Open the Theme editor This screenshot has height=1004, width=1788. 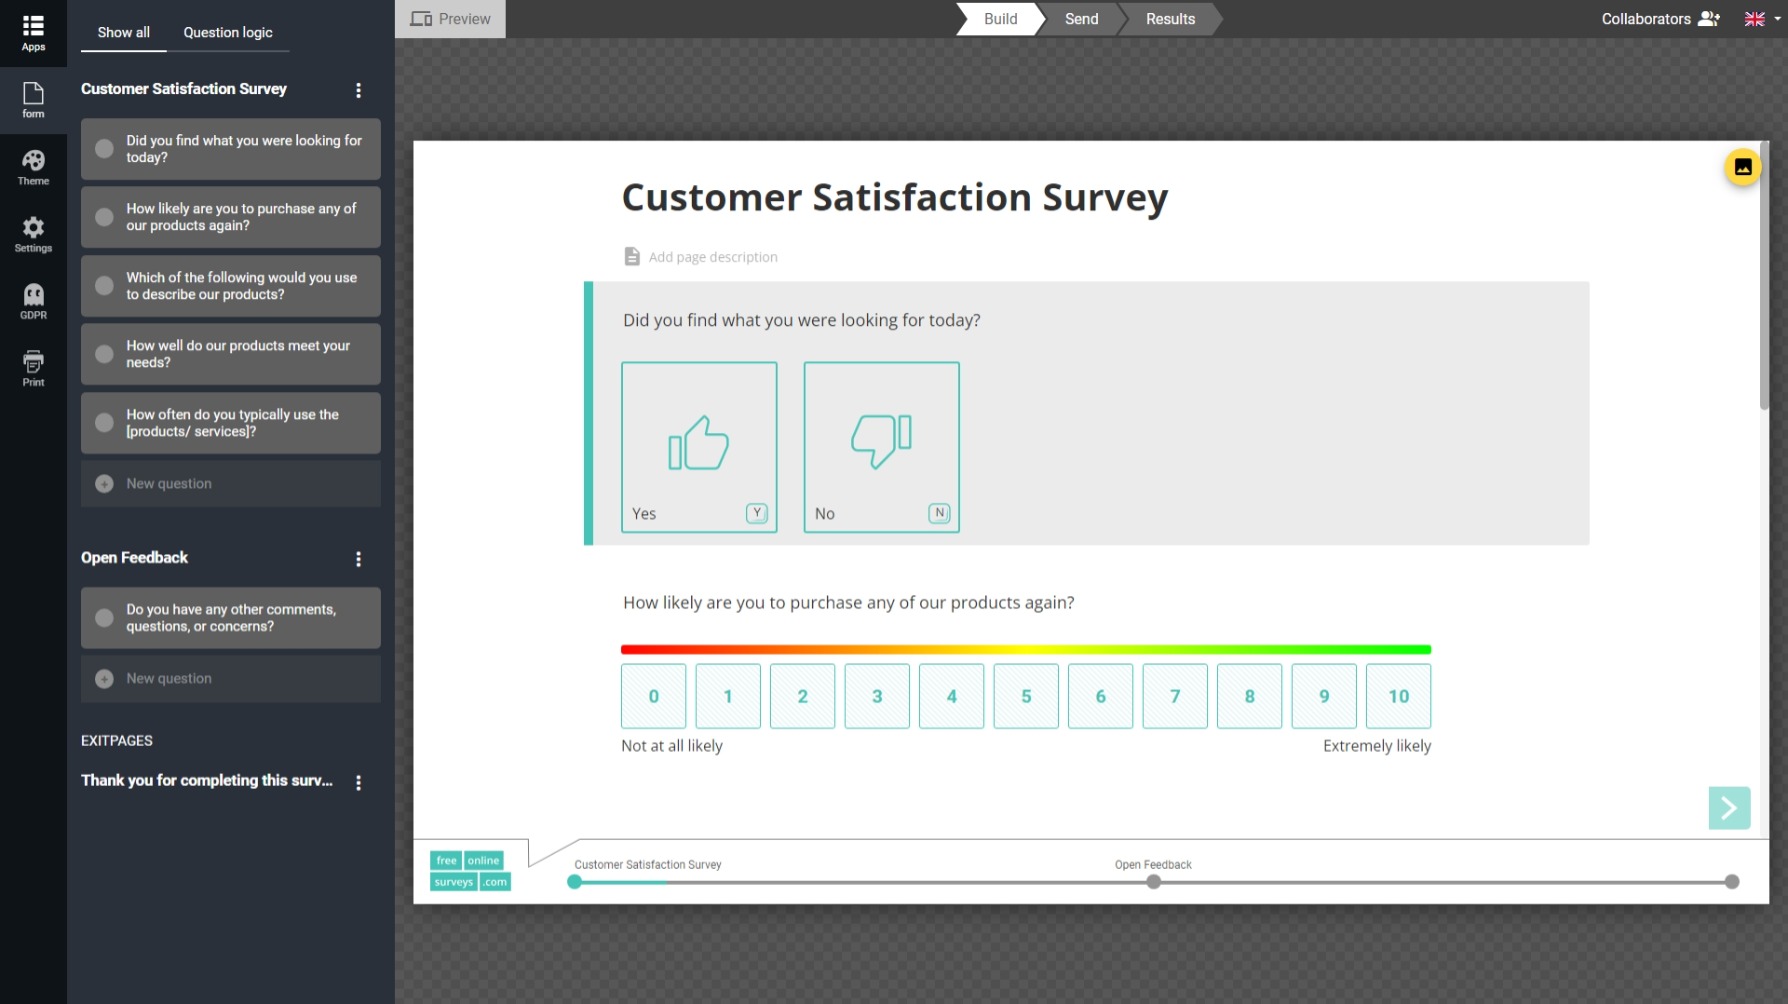click(33, 166)
